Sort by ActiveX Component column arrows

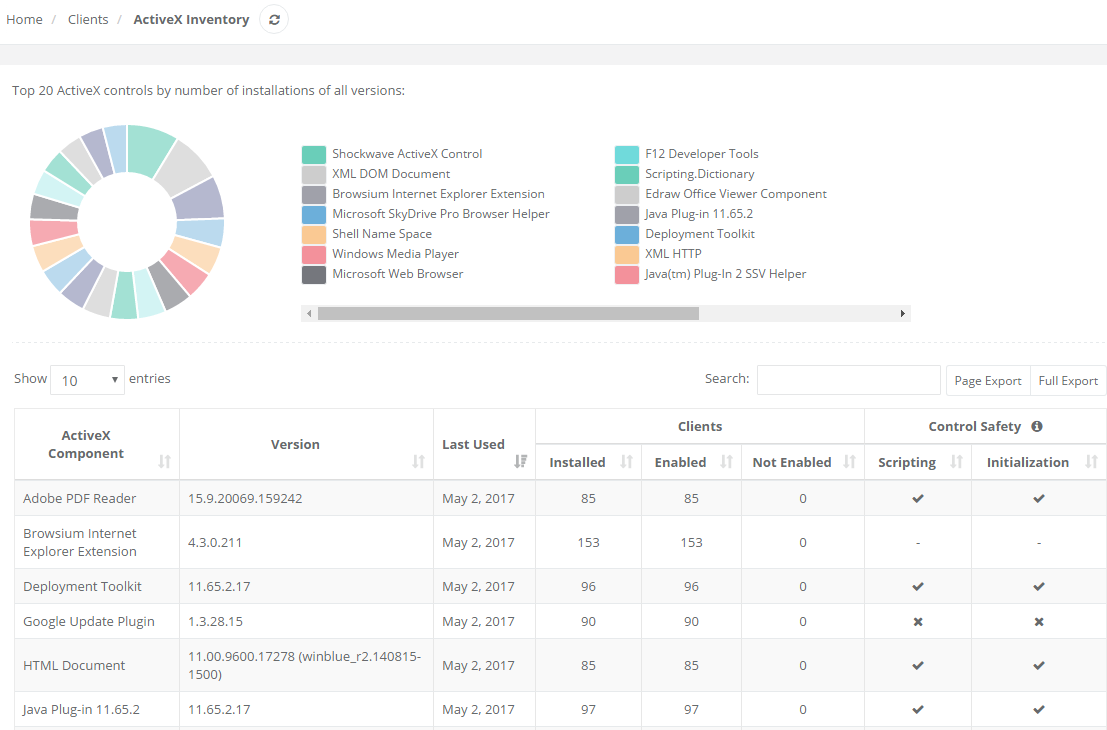(165, 462)
